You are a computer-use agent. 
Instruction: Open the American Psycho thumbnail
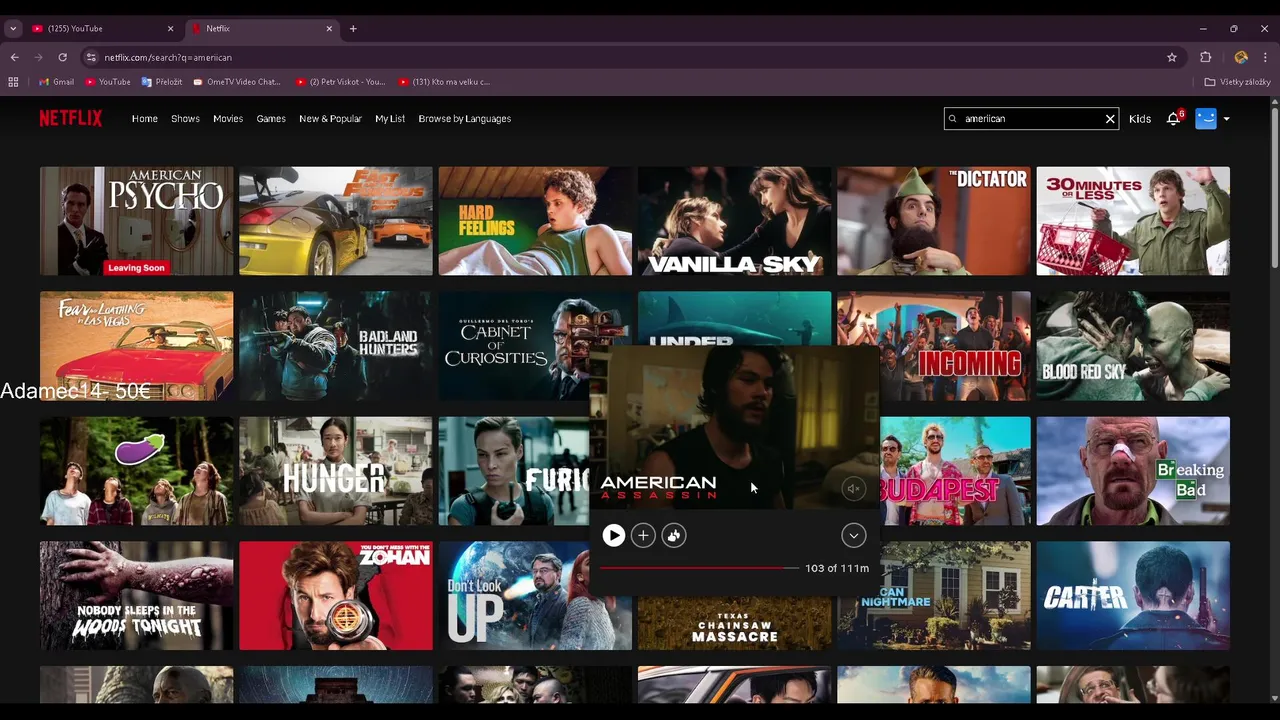click(136, 221)
